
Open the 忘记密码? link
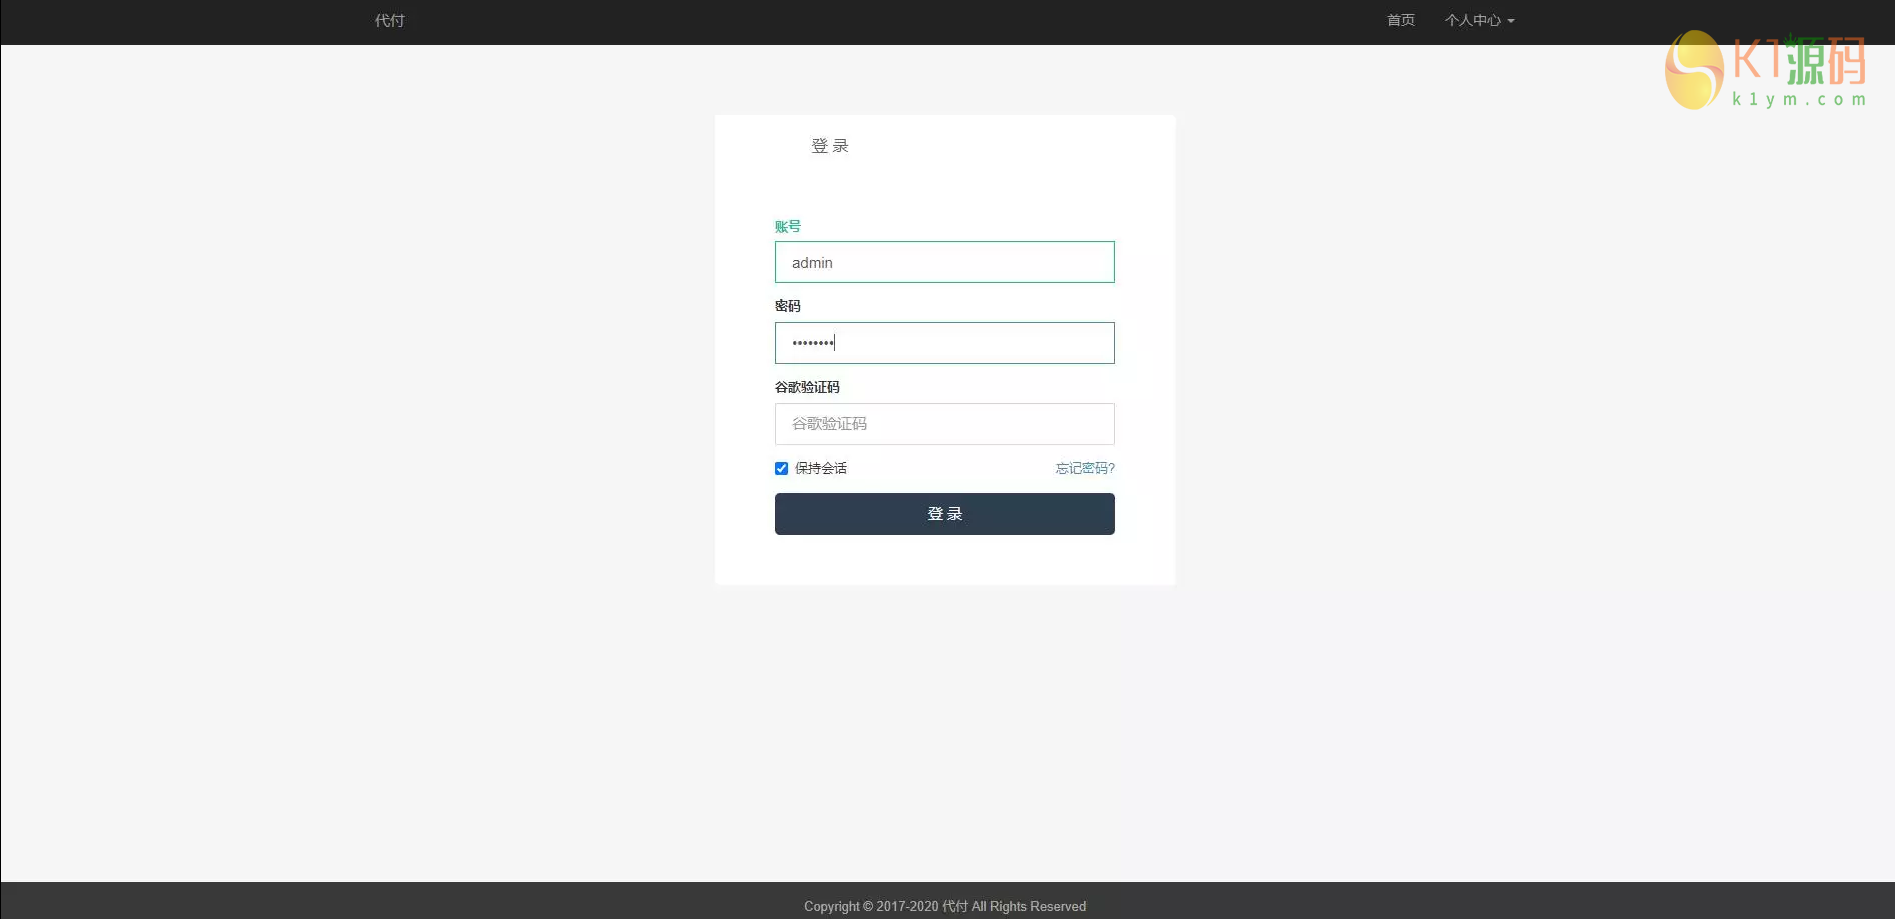[x=1085, y=468]
